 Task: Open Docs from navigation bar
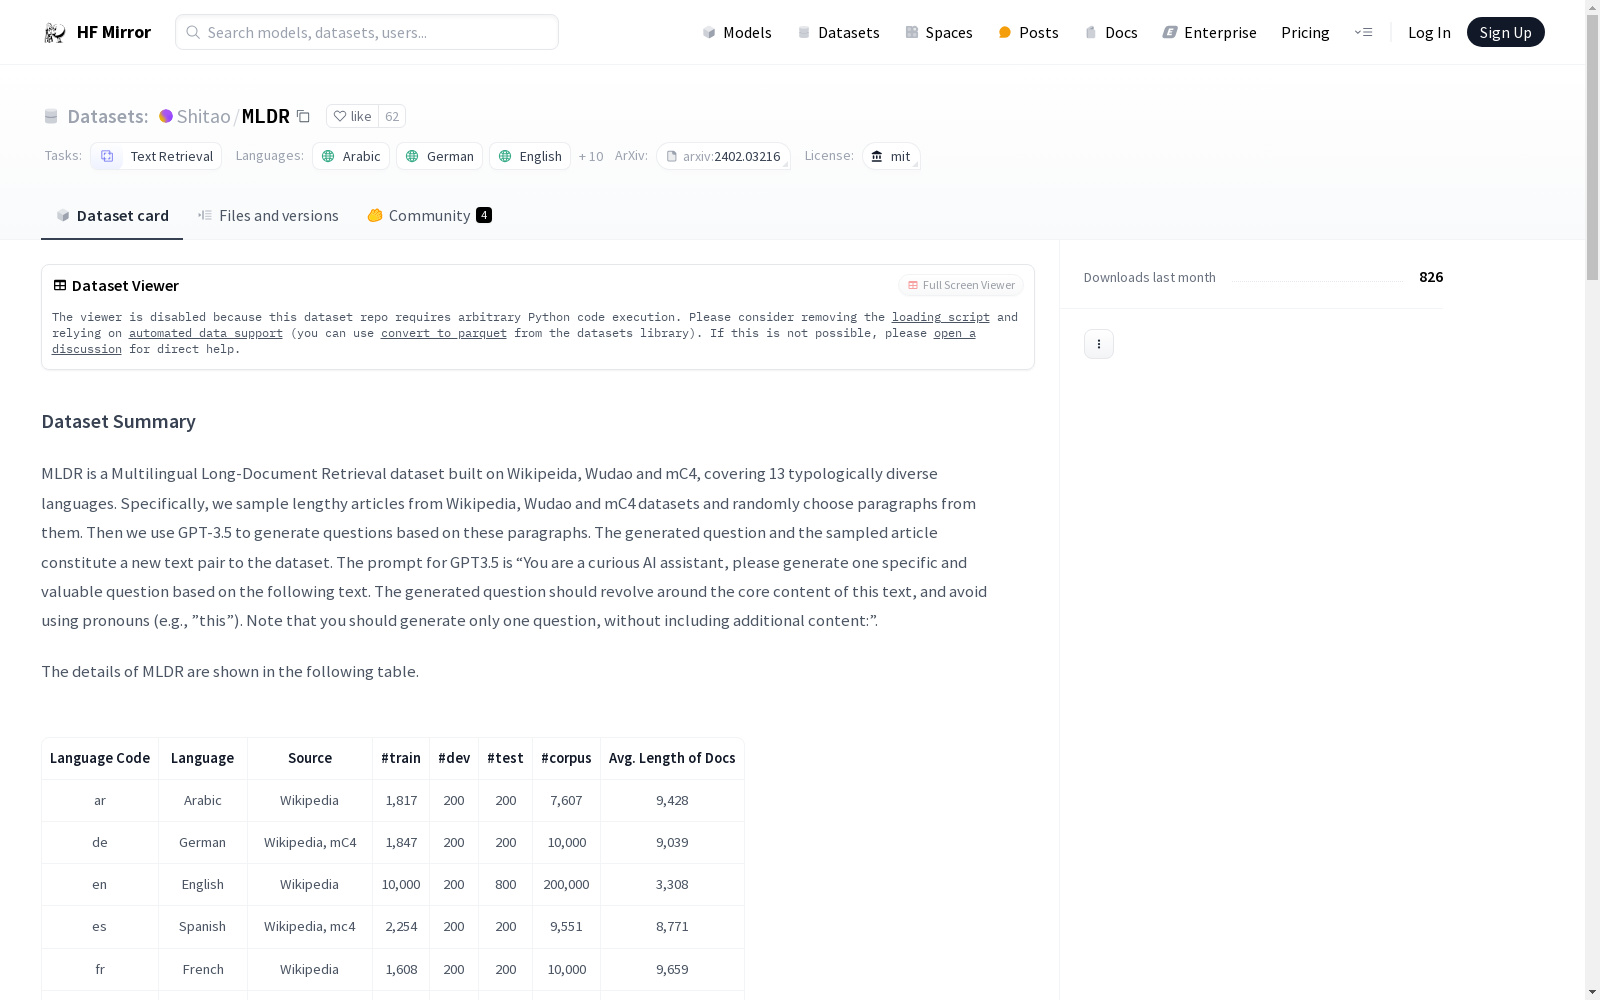[x=1111, y=32]
